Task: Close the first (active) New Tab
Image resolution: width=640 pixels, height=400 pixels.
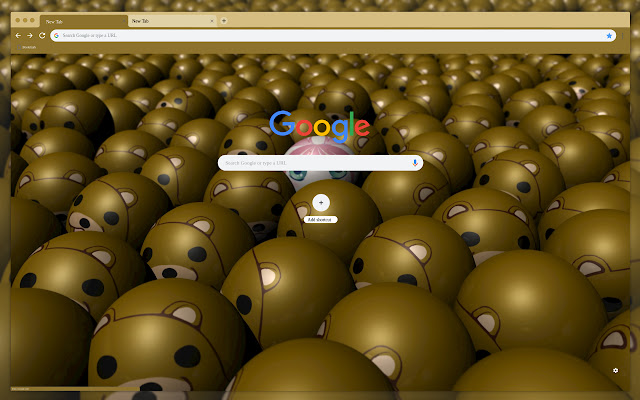Action: [124, 21]
